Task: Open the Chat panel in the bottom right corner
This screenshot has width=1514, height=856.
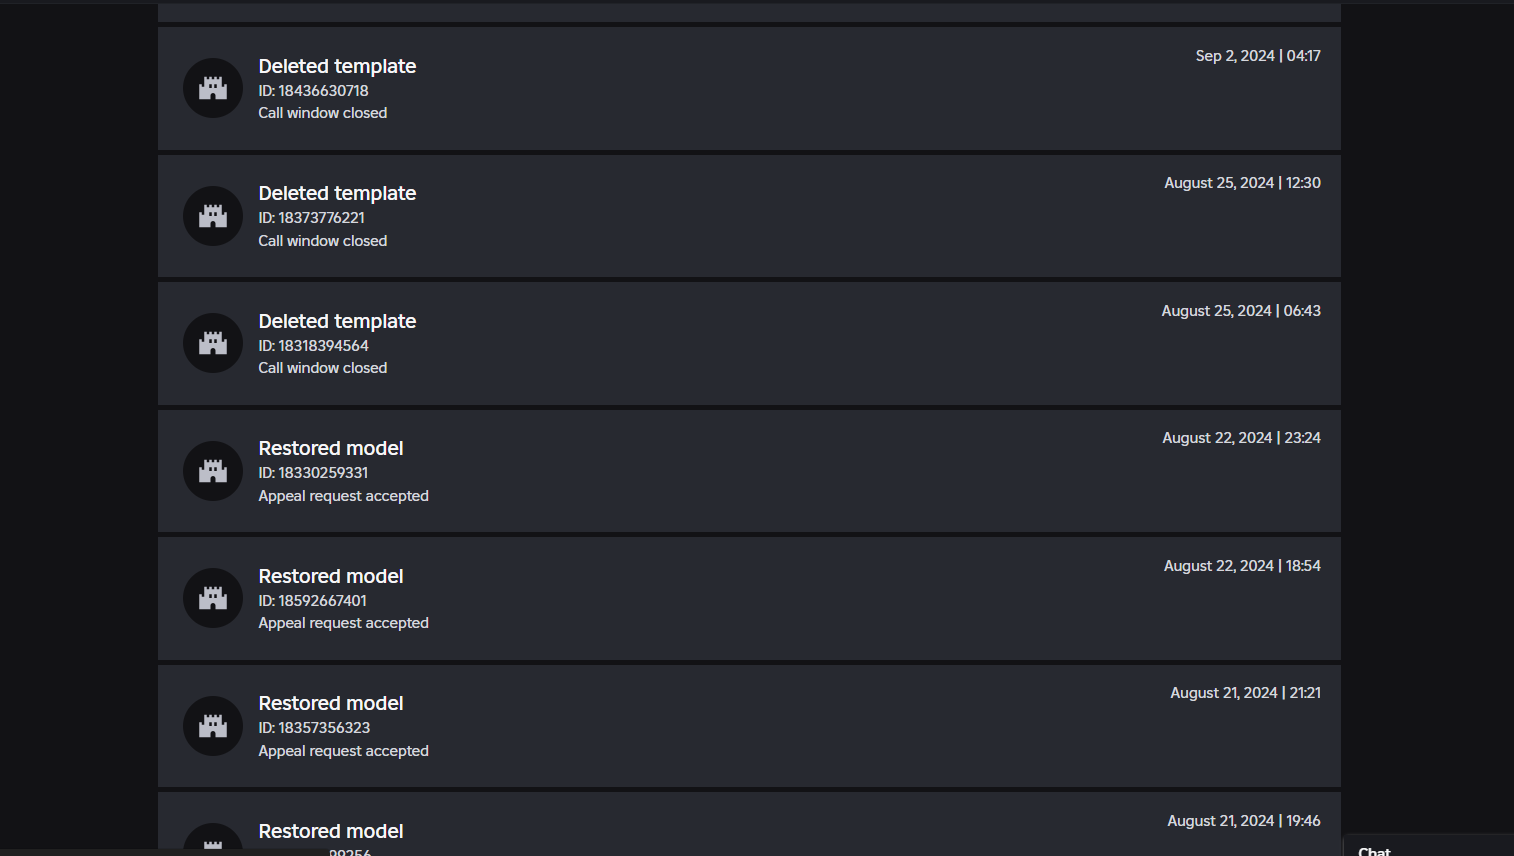Action: click(1374, 849)
